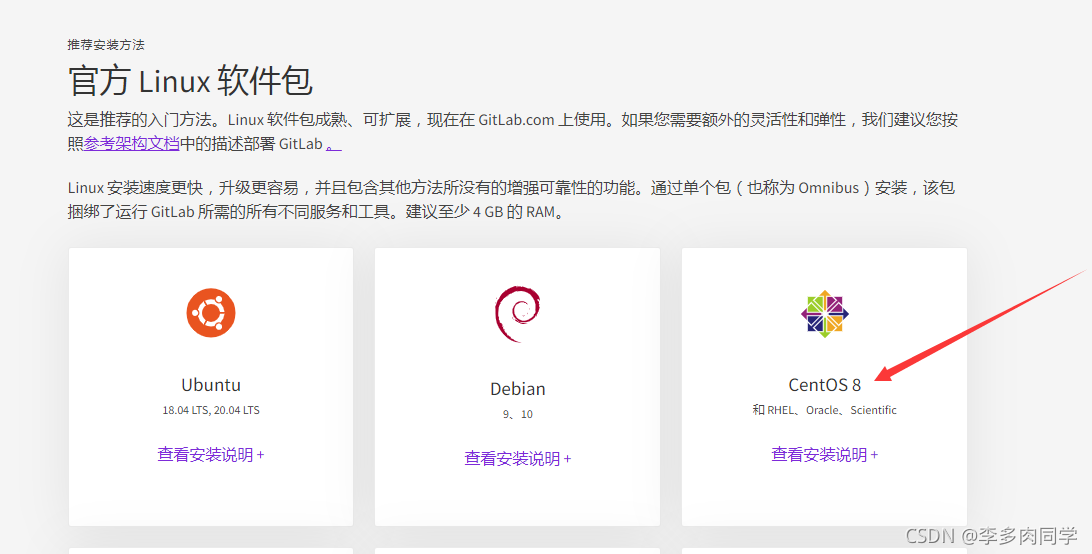Click the CentOS logo icon
Screen dimensions: 1092x554
[825, 314]
